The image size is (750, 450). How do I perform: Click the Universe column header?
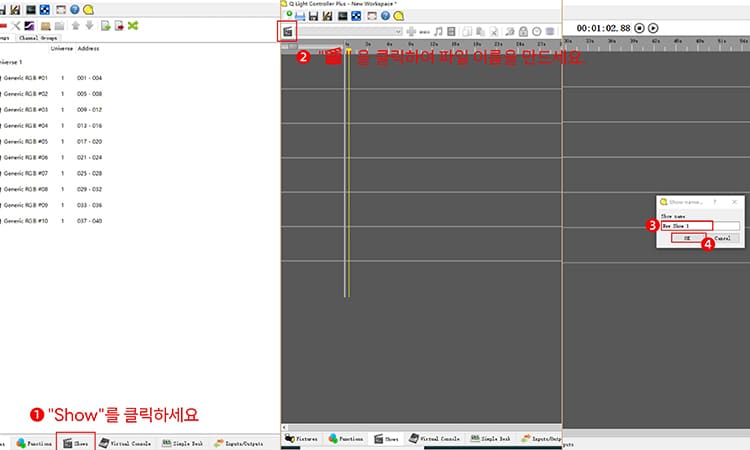tap(62, 48)
